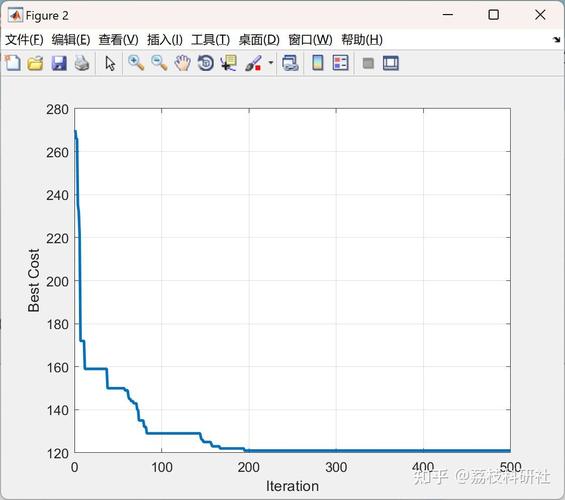The image size is (565, 500).
Task: Open file with the folder icon
Action: (x=36, y=63)
